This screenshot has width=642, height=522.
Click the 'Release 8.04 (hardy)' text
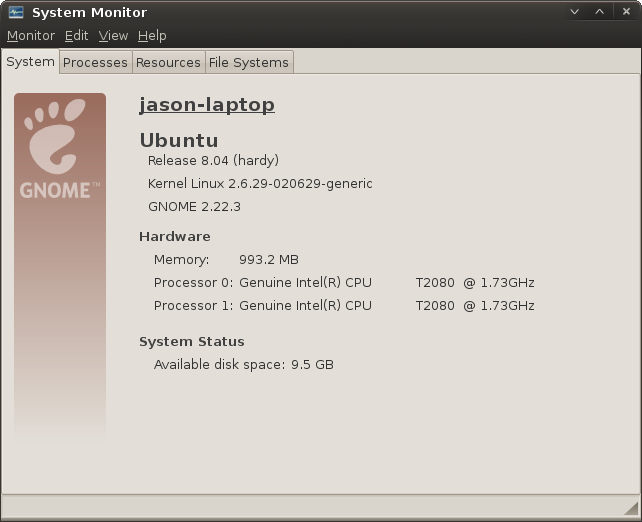(213, 160)
